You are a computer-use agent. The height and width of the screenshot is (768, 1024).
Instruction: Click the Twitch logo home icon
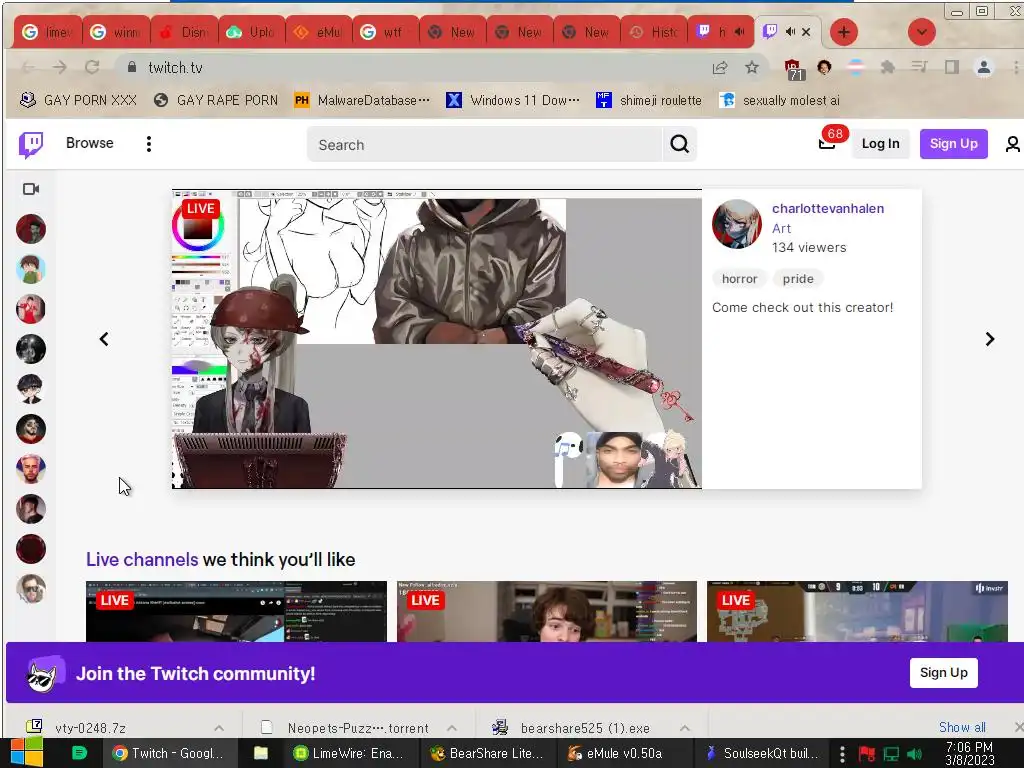coord(31,144)
